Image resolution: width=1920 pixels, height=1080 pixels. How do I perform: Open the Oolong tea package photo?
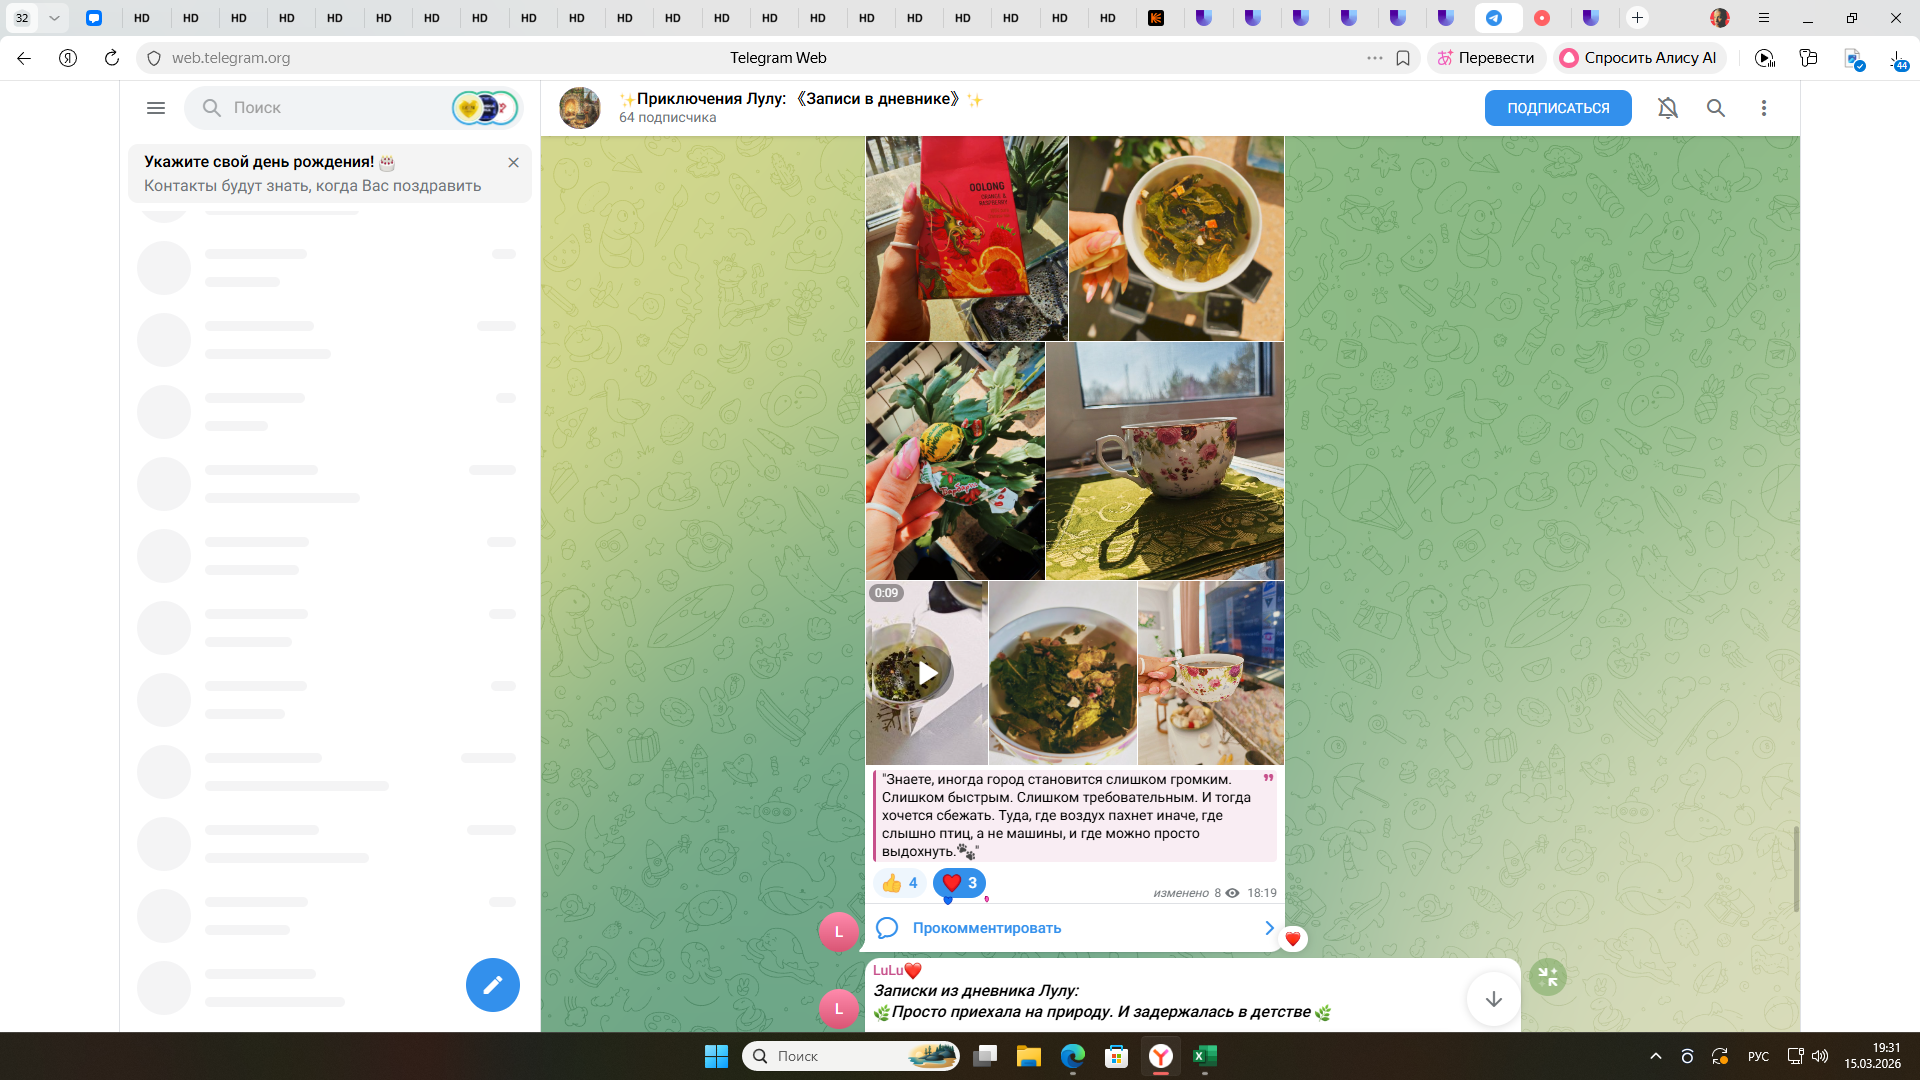coord(966,239)
